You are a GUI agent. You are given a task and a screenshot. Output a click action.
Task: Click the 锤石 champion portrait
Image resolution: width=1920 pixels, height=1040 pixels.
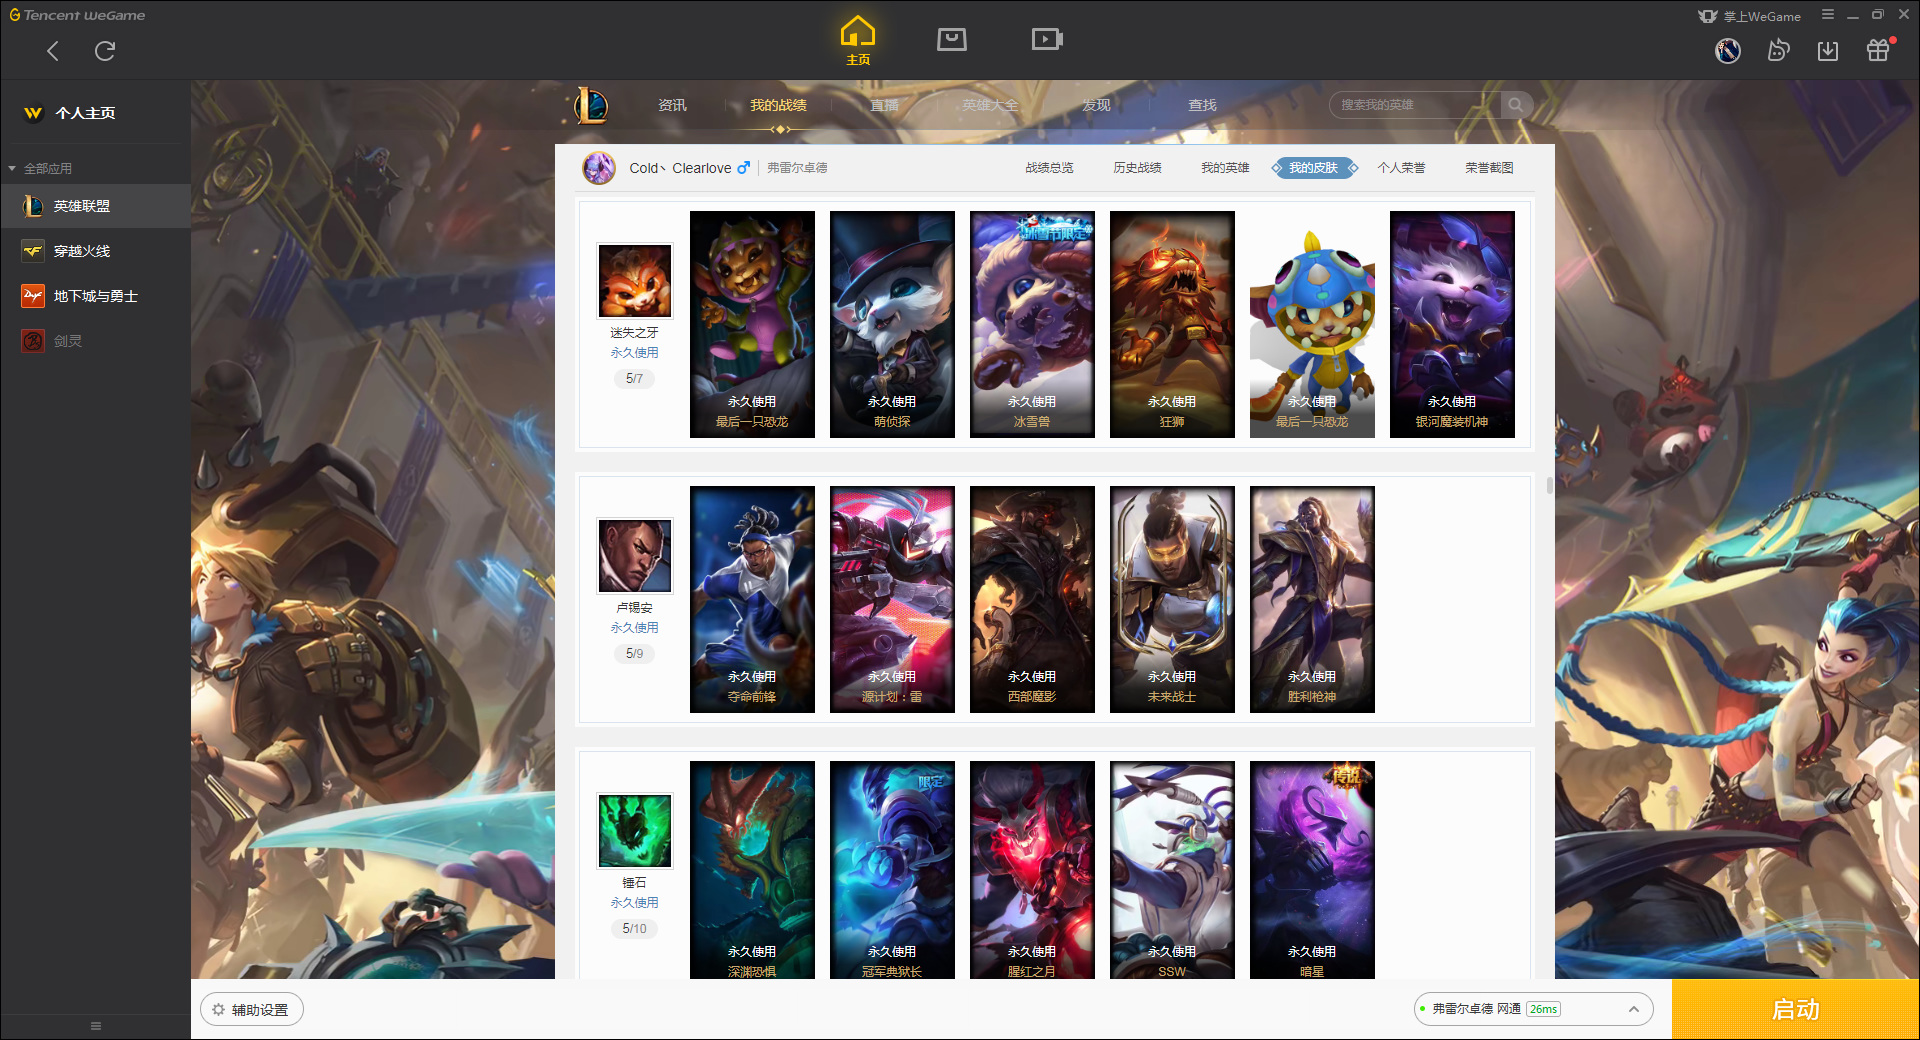tap(635, 830)
